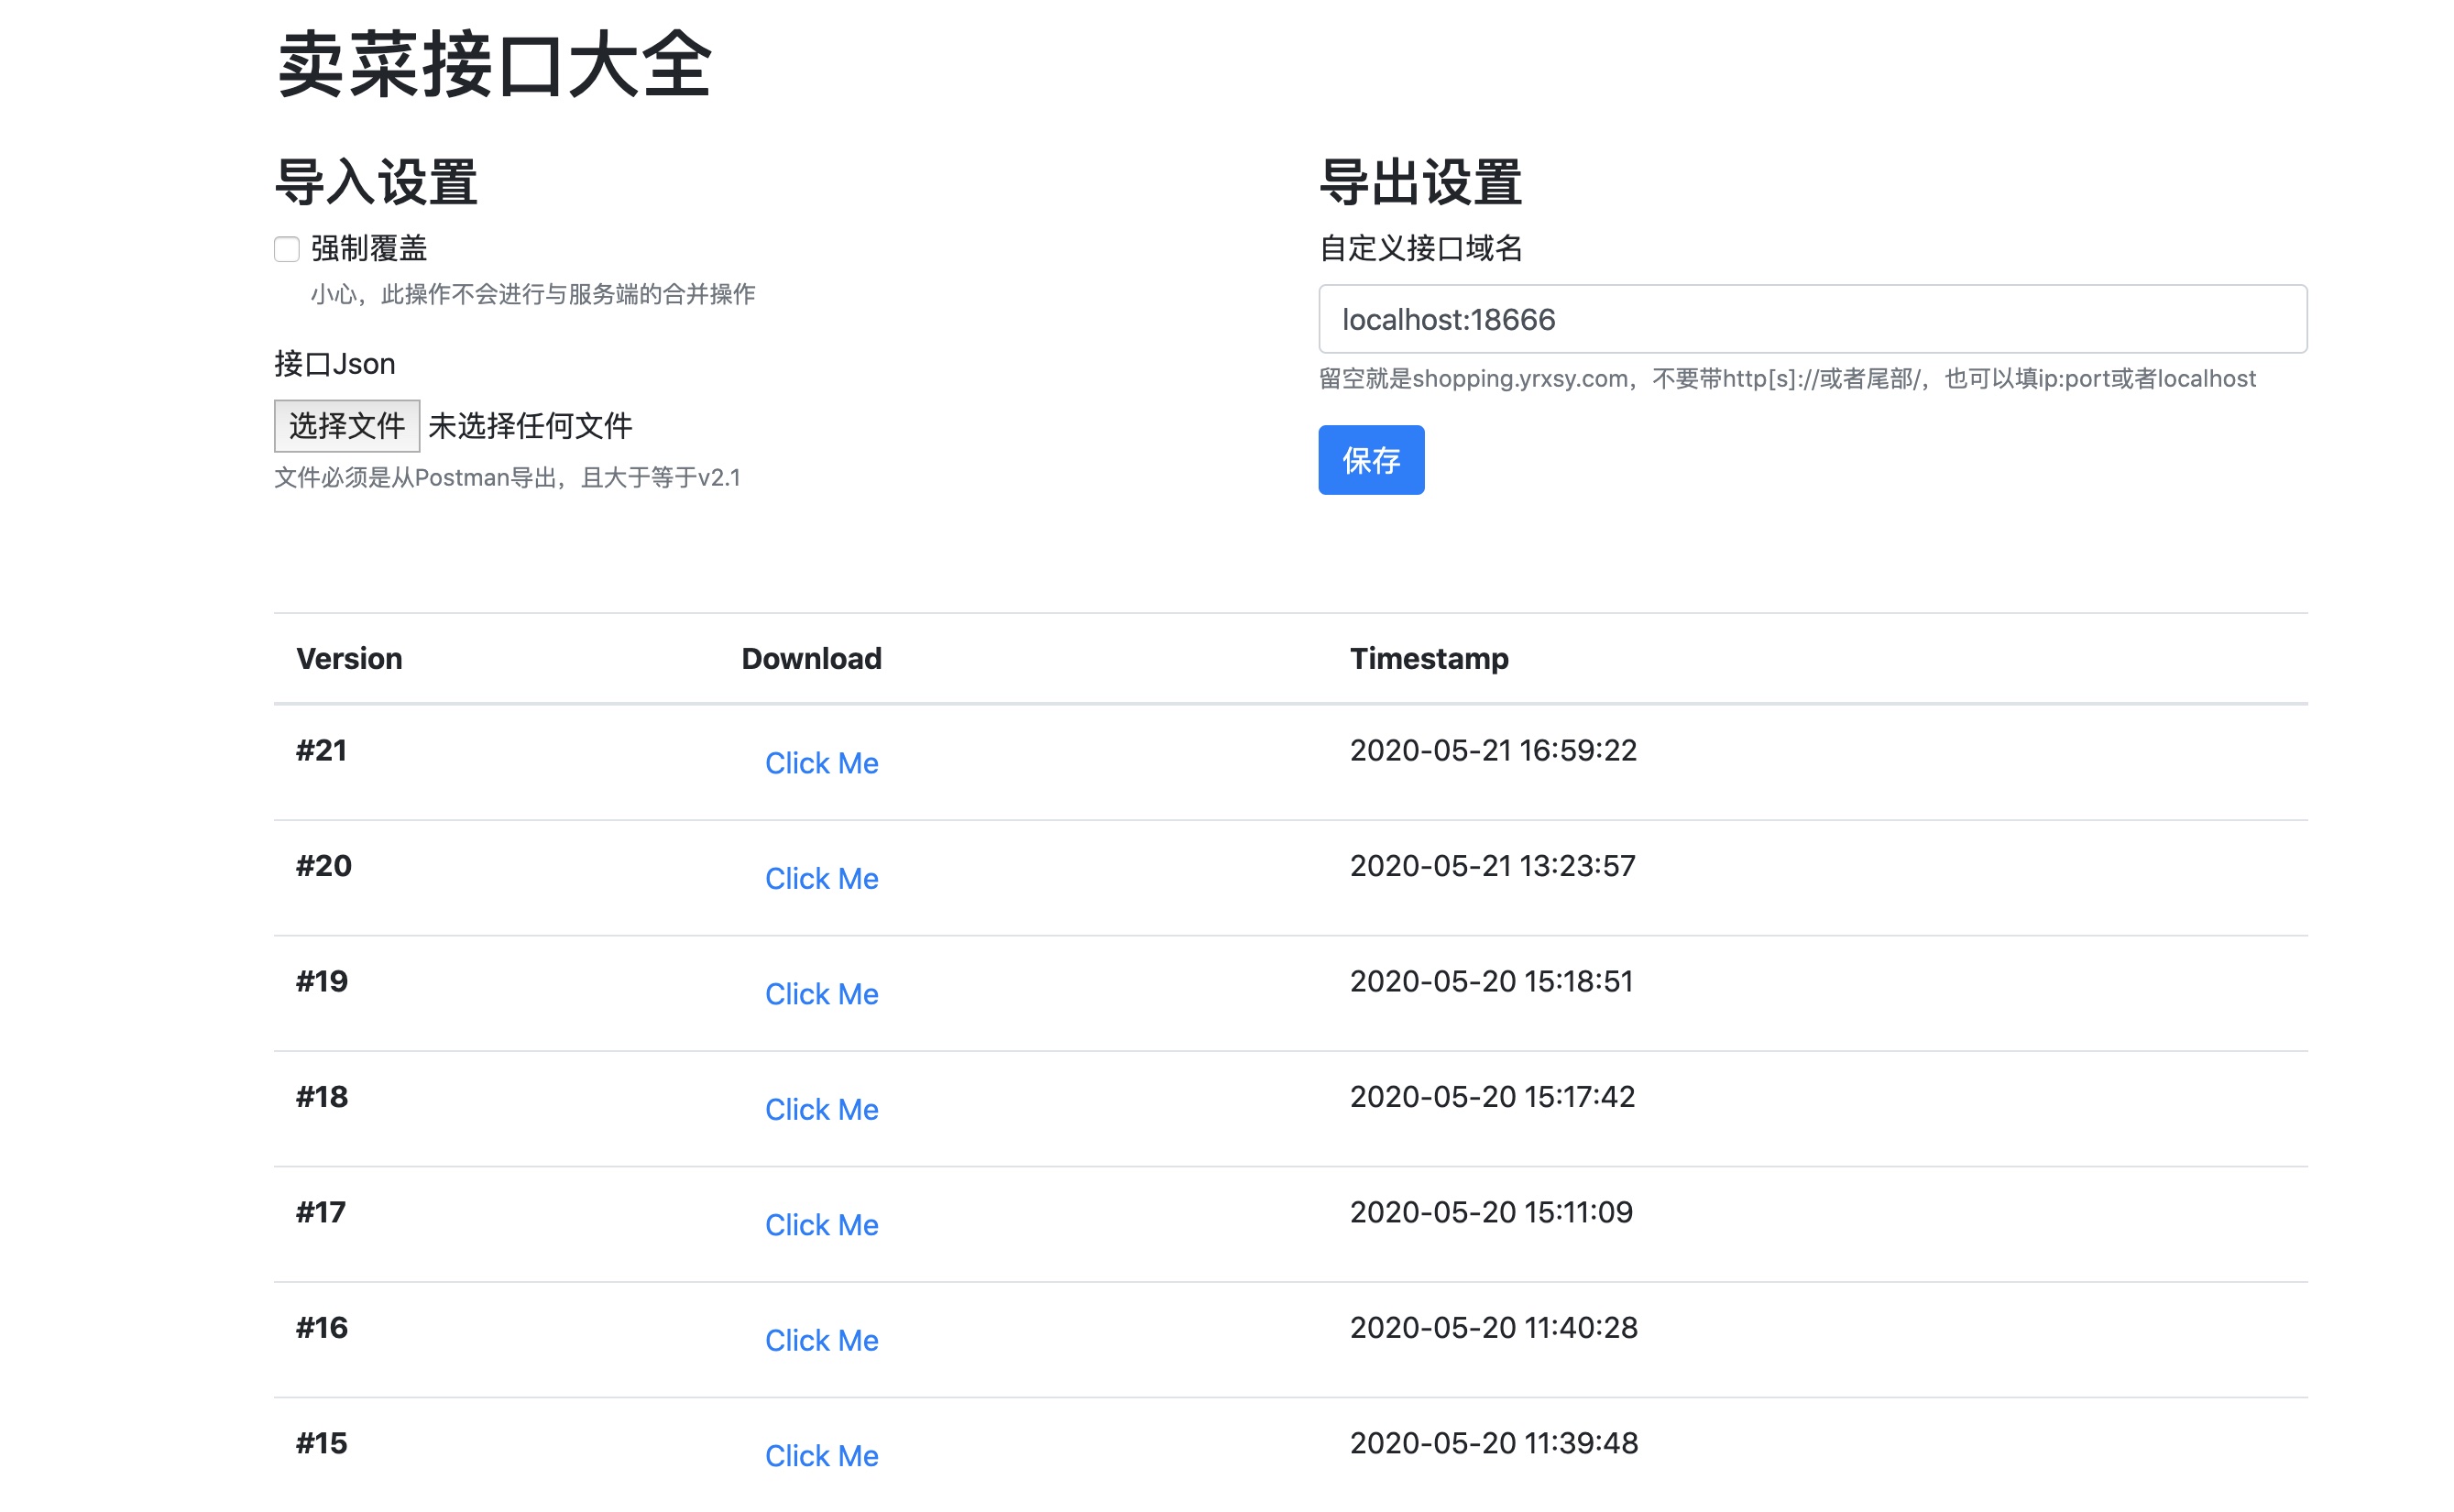Viewport: 2454px width, 1512px height.
Task: Click the Download column header
Action: pyautogui.click(x=811, y=658)
